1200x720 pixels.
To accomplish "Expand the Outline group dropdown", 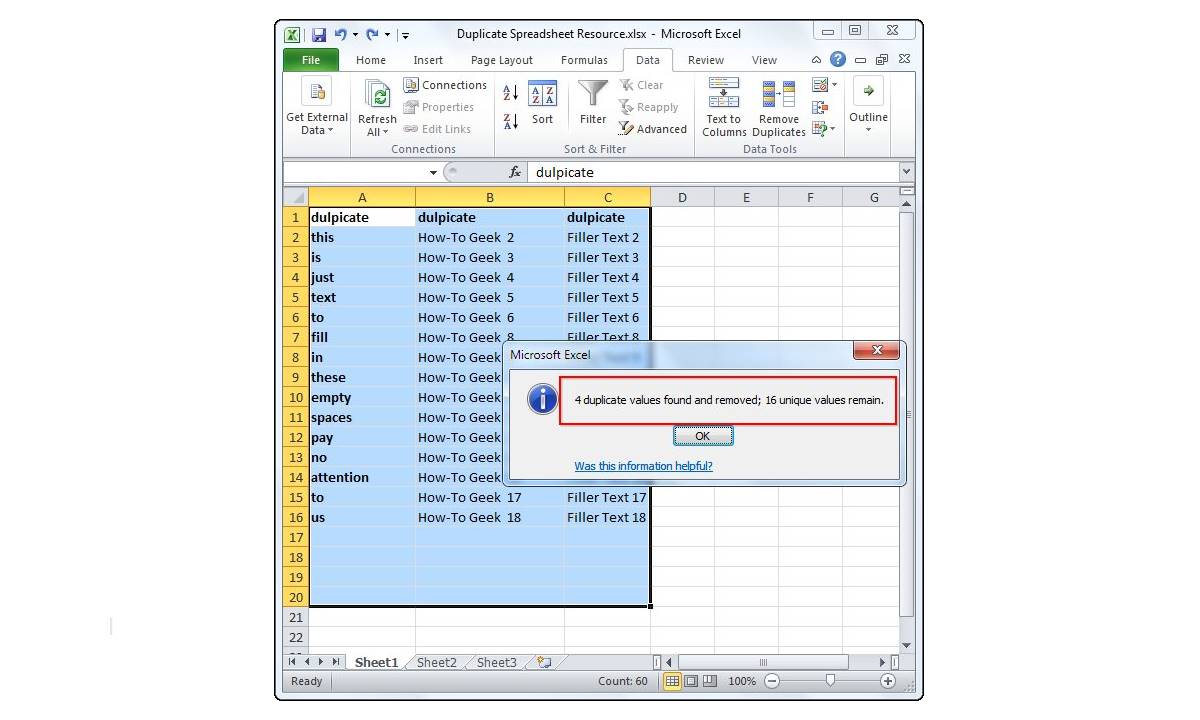I will click(x=868, y=129).
